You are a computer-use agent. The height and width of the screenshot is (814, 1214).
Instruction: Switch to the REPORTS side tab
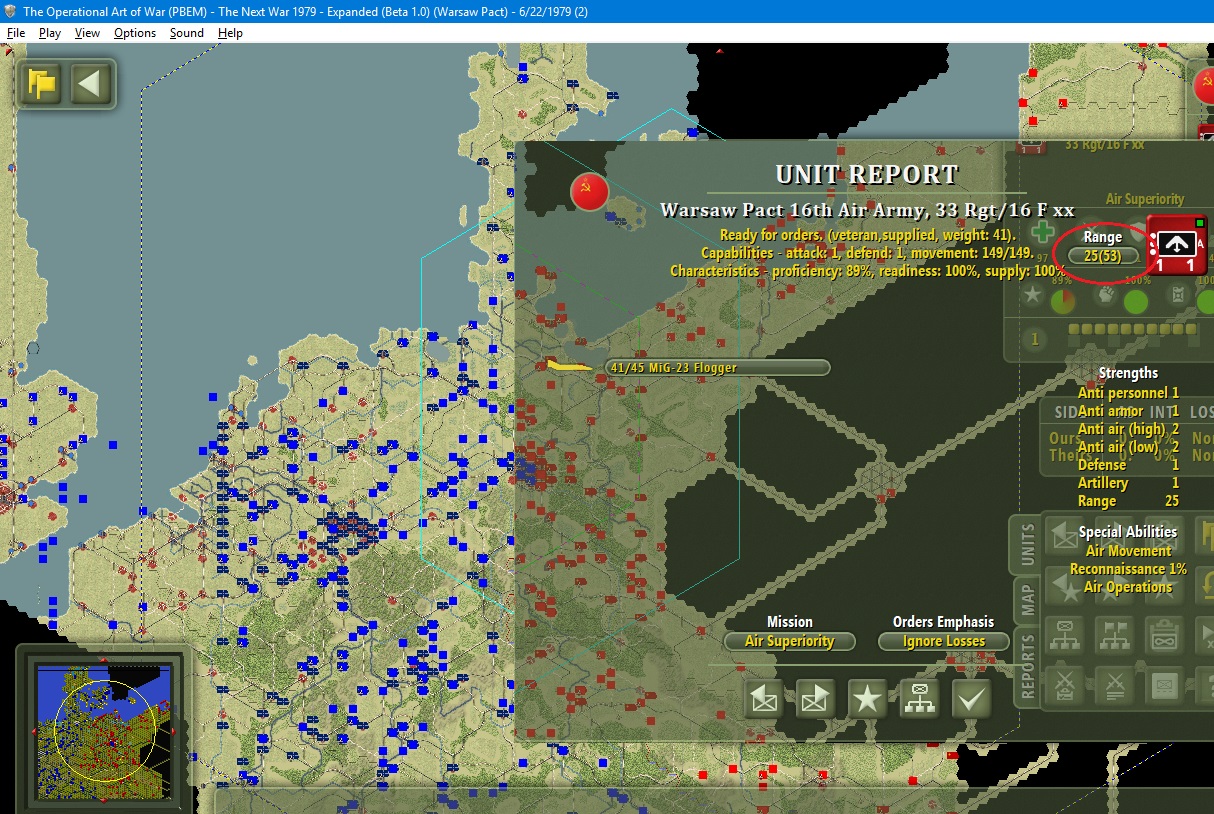(1027, 667)
